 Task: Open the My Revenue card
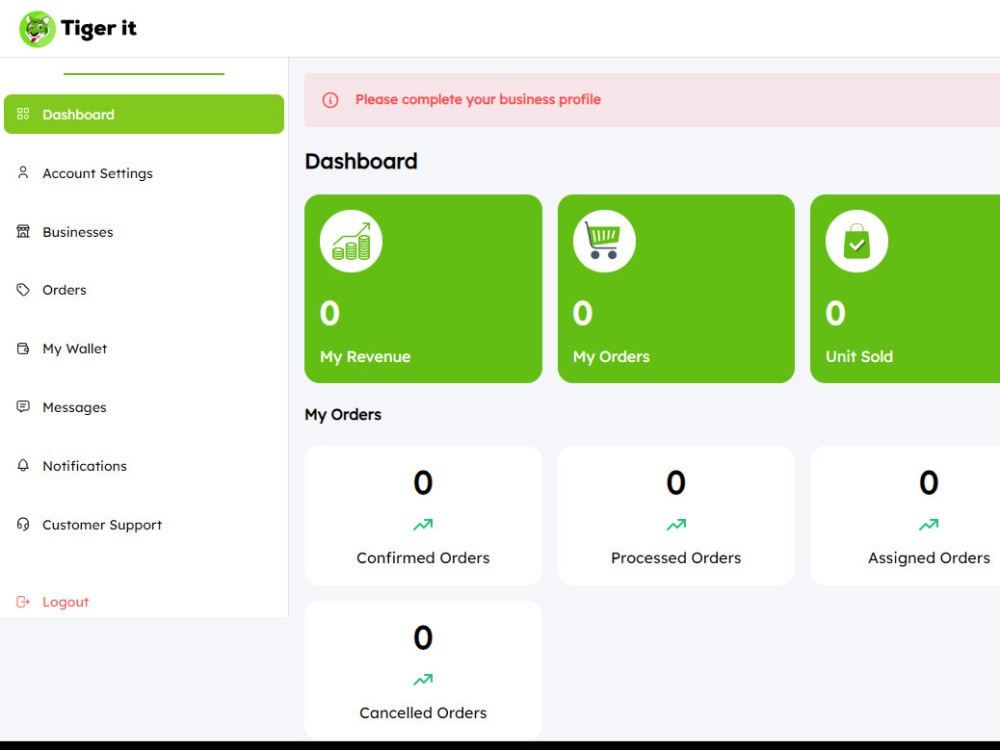click(x=423, y=288)
